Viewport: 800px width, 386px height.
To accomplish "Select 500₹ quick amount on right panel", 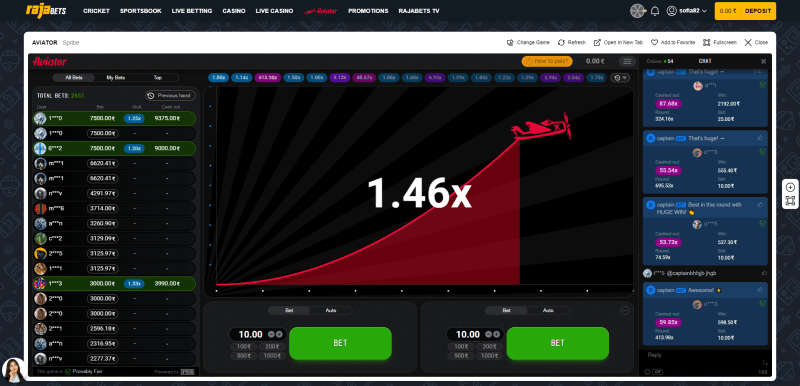I will click(460, 356).
